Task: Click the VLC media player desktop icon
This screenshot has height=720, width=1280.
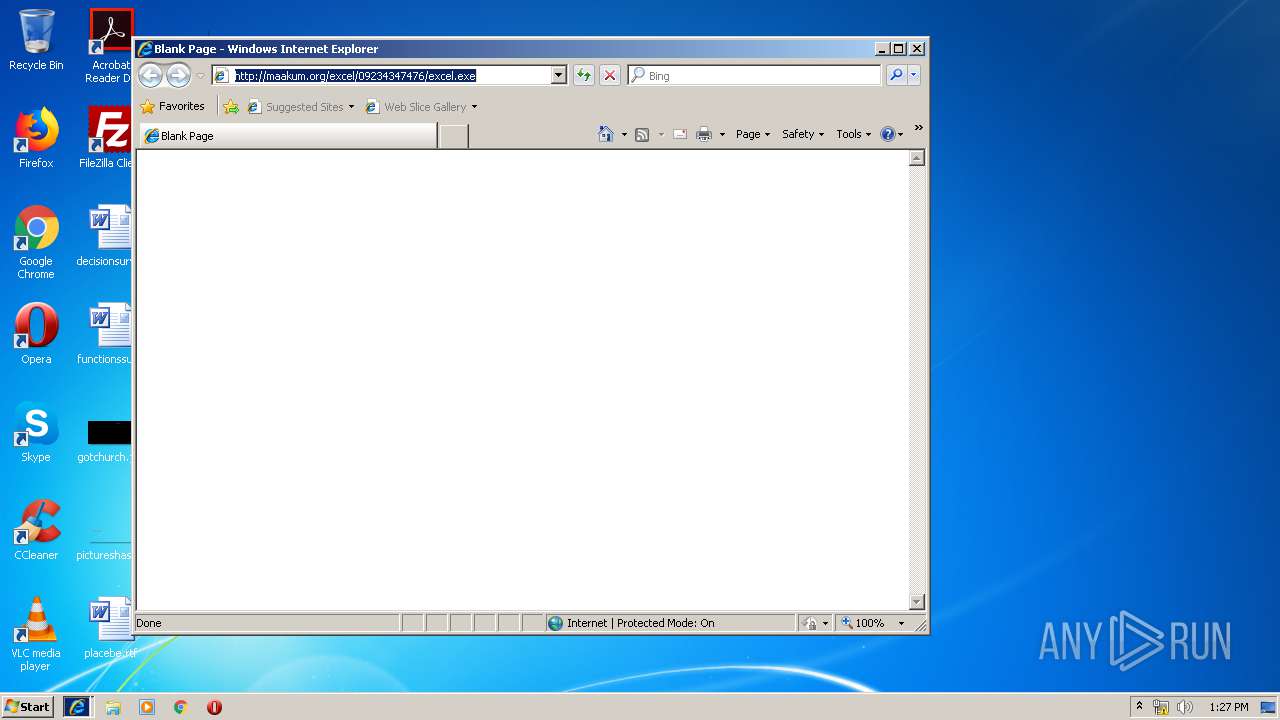Action: pos(36,634)
